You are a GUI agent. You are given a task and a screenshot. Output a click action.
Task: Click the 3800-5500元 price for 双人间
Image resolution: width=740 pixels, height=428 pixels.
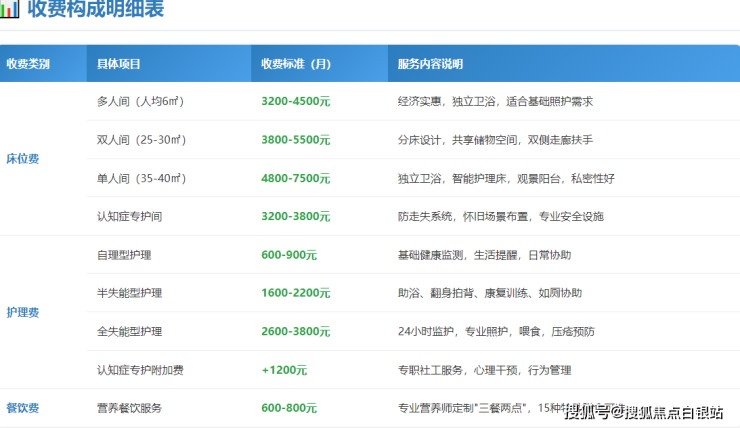coord(296,140)
